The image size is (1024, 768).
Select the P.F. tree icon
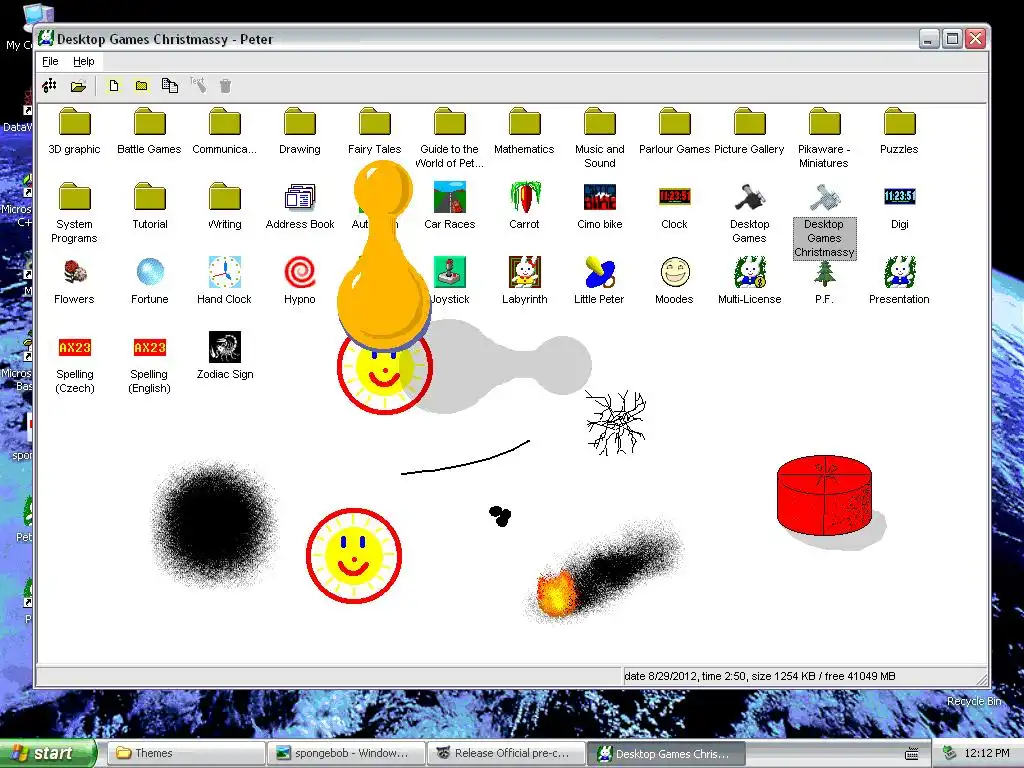(x=824, y=274)
